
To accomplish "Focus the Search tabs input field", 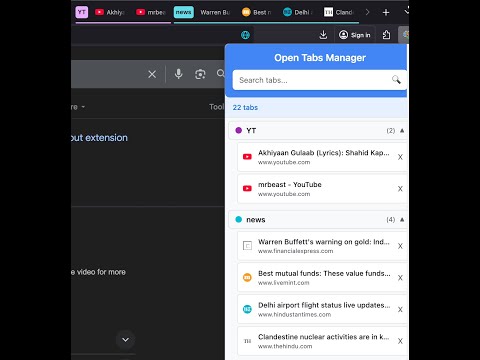I will 319,80.
